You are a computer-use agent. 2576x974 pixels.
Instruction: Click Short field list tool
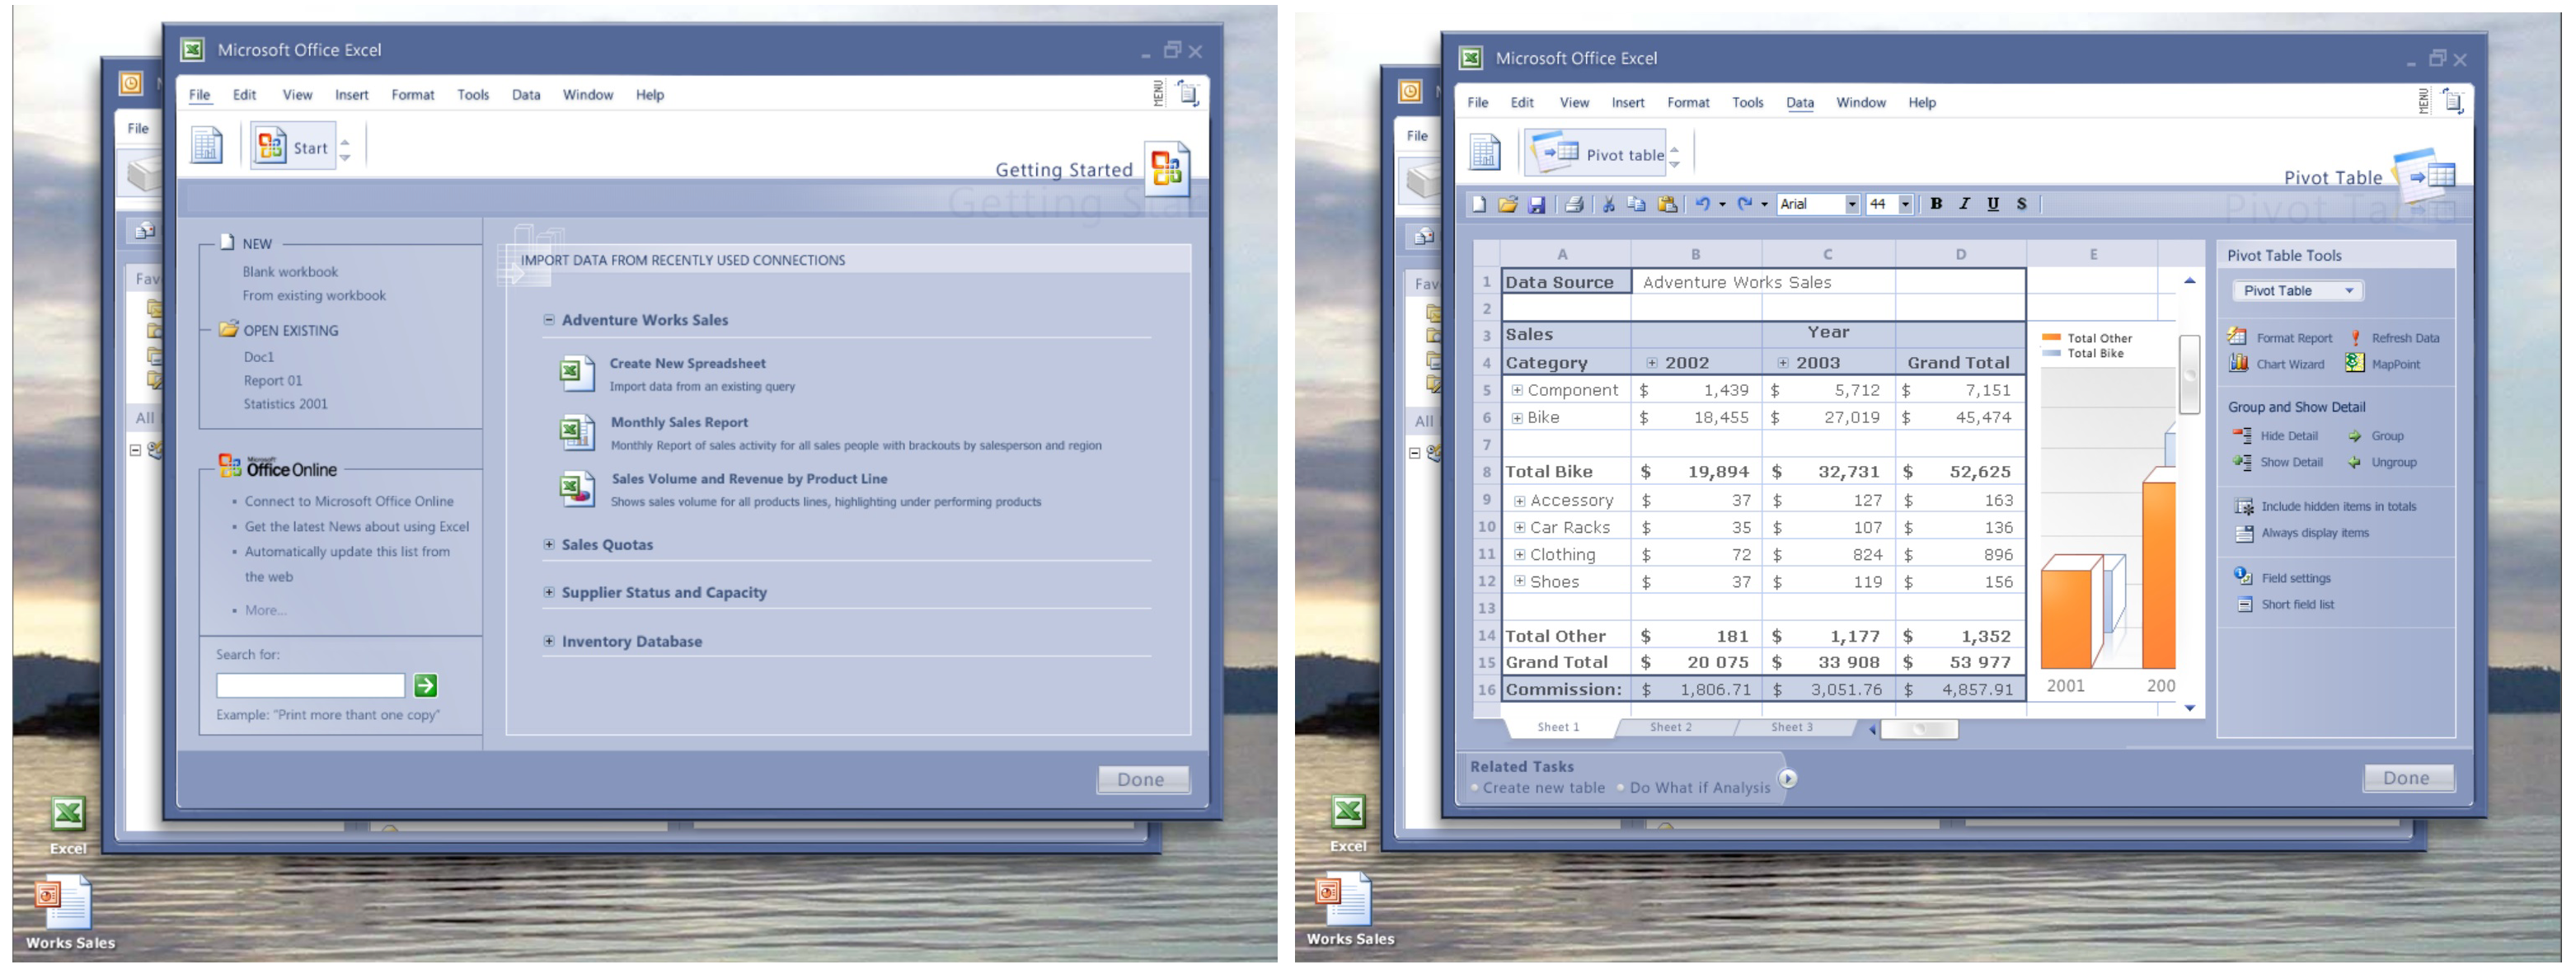(x=2285, y=605)
